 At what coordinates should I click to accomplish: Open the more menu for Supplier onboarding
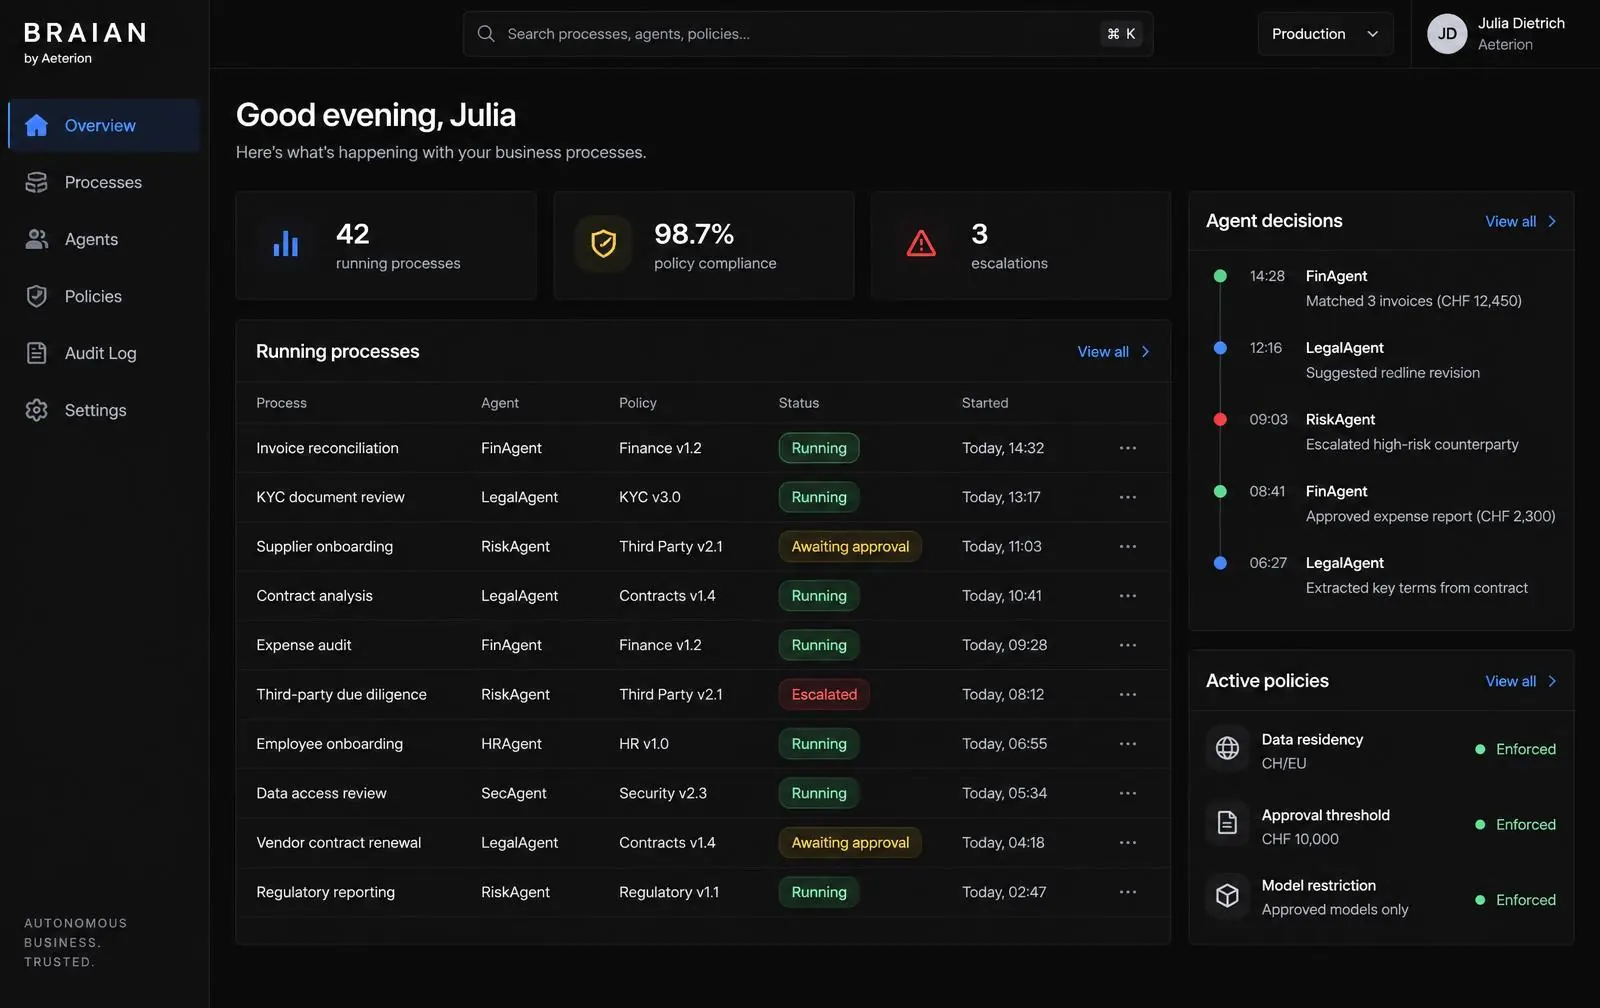tap(1128, 546)
